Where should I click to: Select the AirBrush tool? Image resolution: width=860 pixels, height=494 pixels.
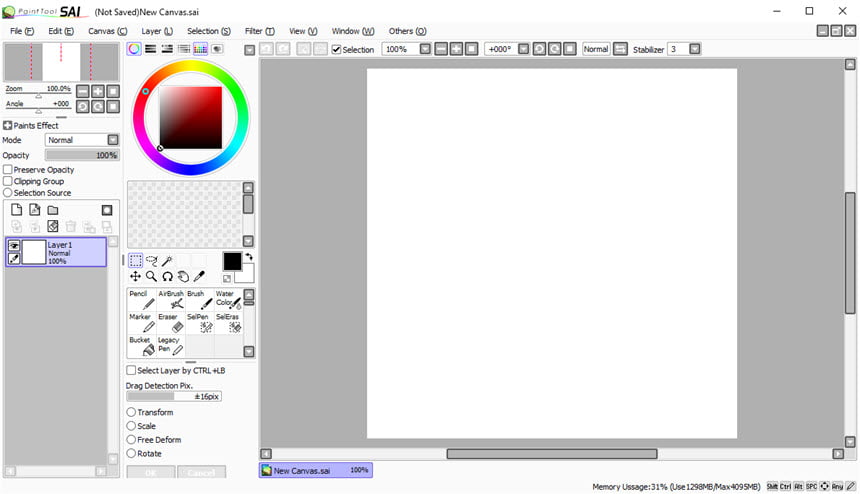pyautogui.click(x=171, y=299)
